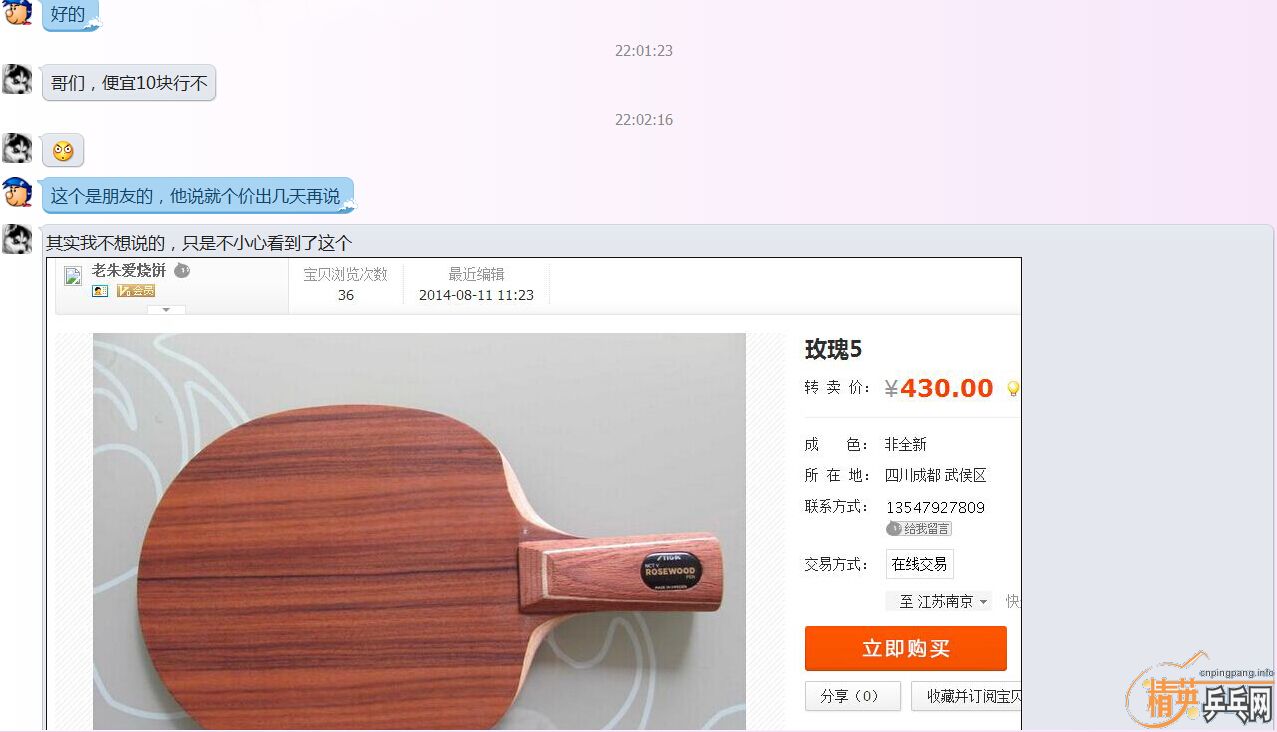Open the seller name 老朱爱烧饼 link
This screenshot has width=1277, height=732.
[x=129, y=270]
